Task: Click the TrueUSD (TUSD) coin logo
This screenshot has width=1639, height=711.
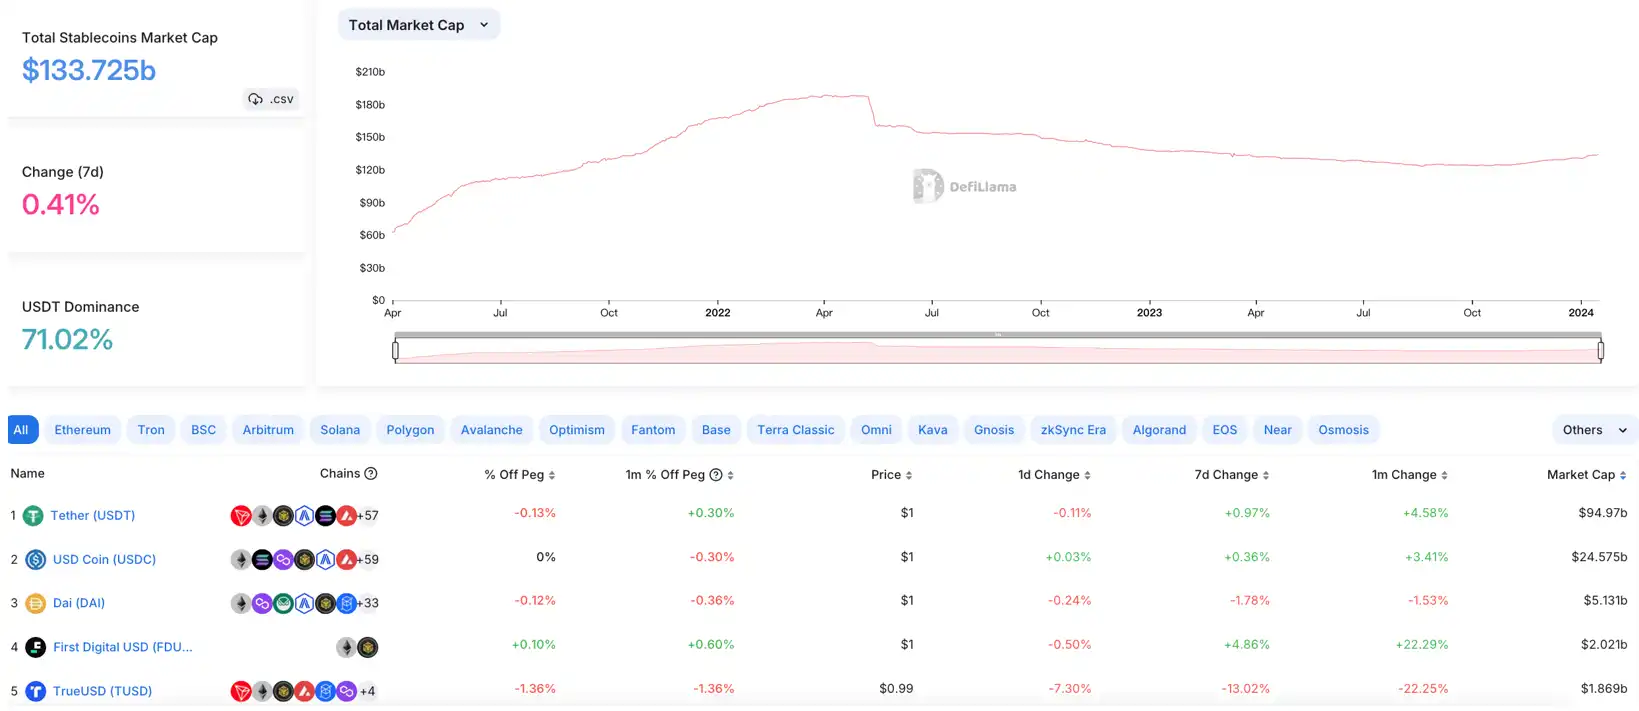Action: [x=36, y=691]
